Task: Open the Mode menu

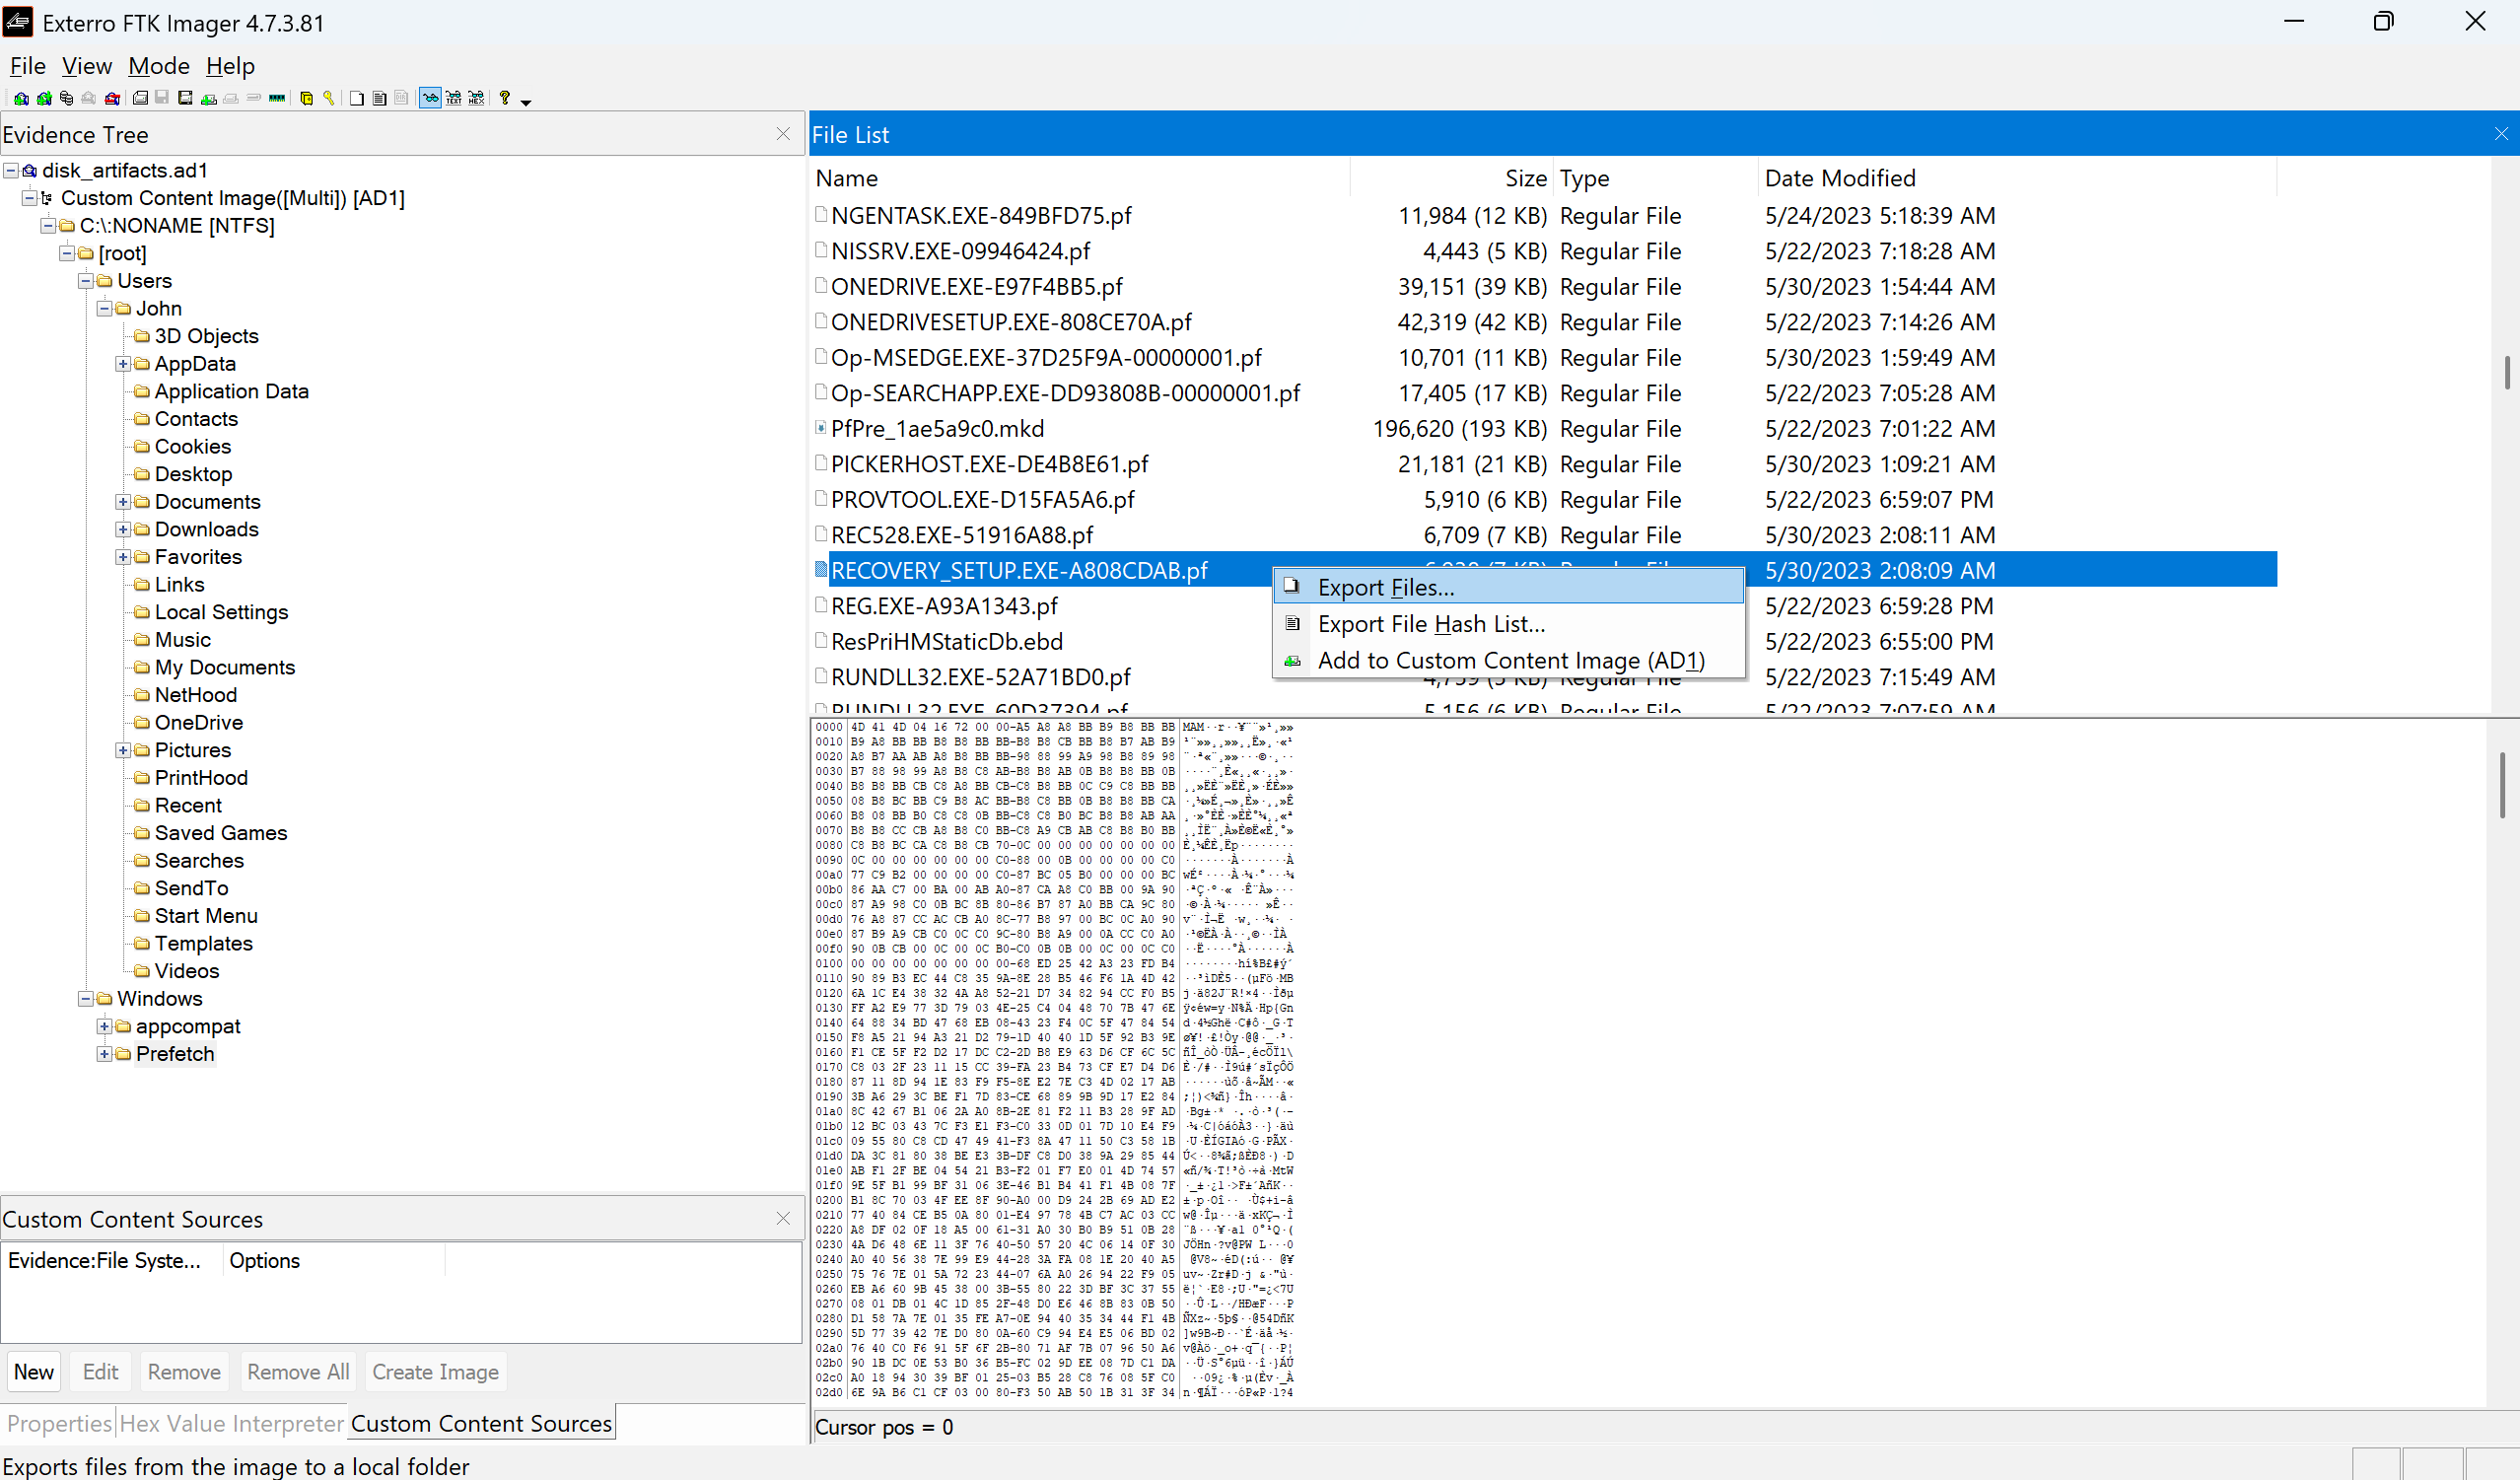Action: tap(158, 66)
